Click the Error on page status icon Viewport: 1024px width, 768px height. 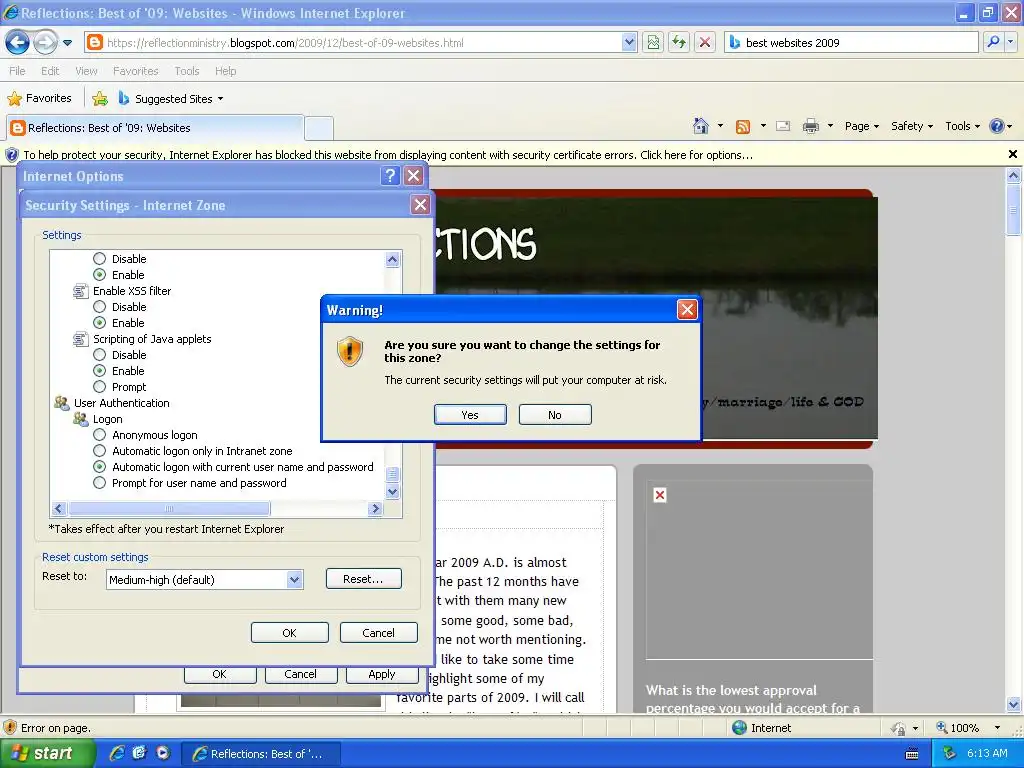point(10,728)
